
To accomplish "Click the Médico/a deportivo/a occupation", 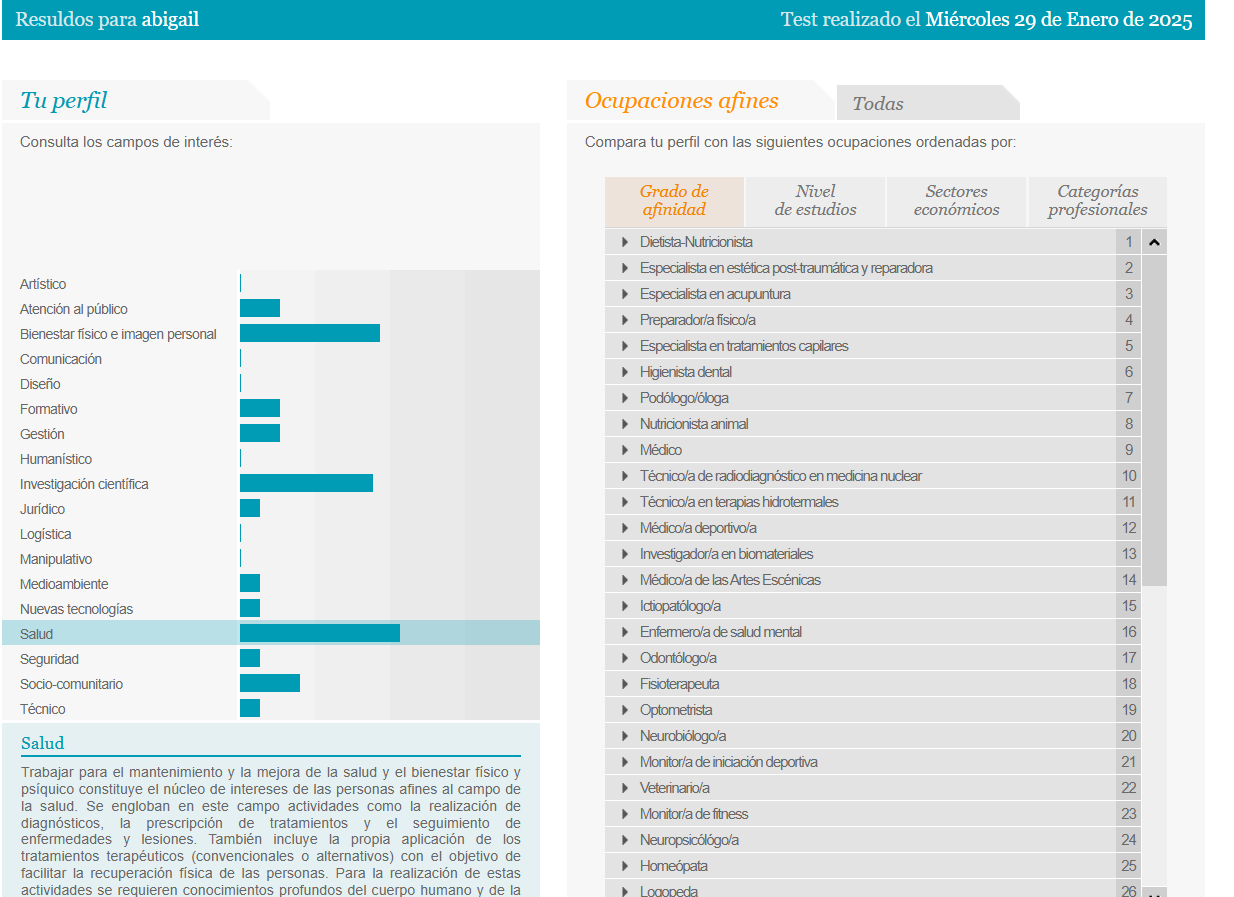I will [x=698, y=528].
